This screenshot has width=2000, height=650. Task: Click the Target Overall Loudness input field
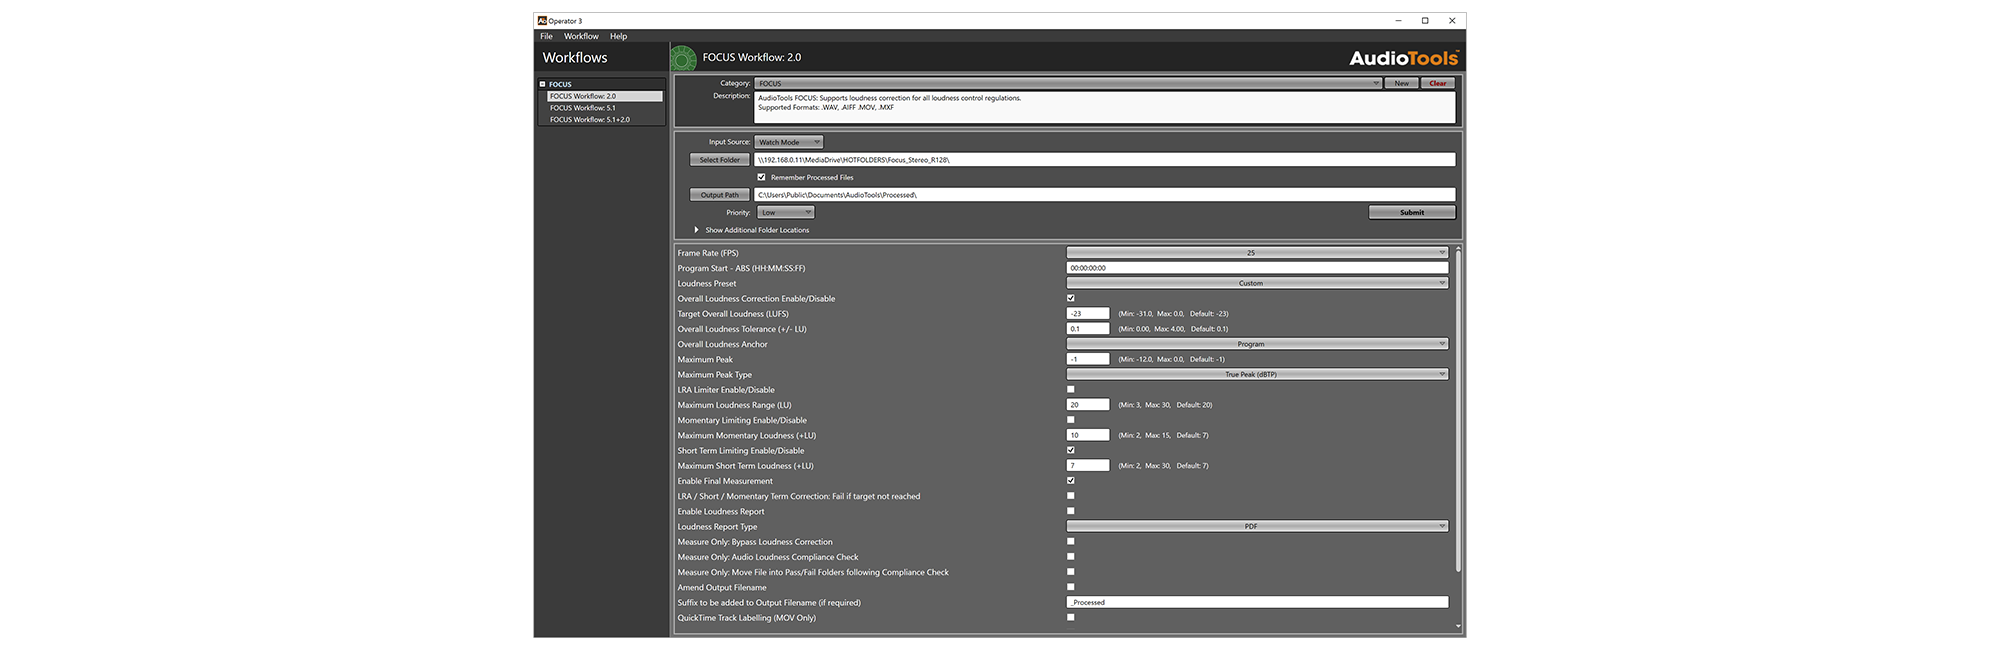coord(1088,314)
